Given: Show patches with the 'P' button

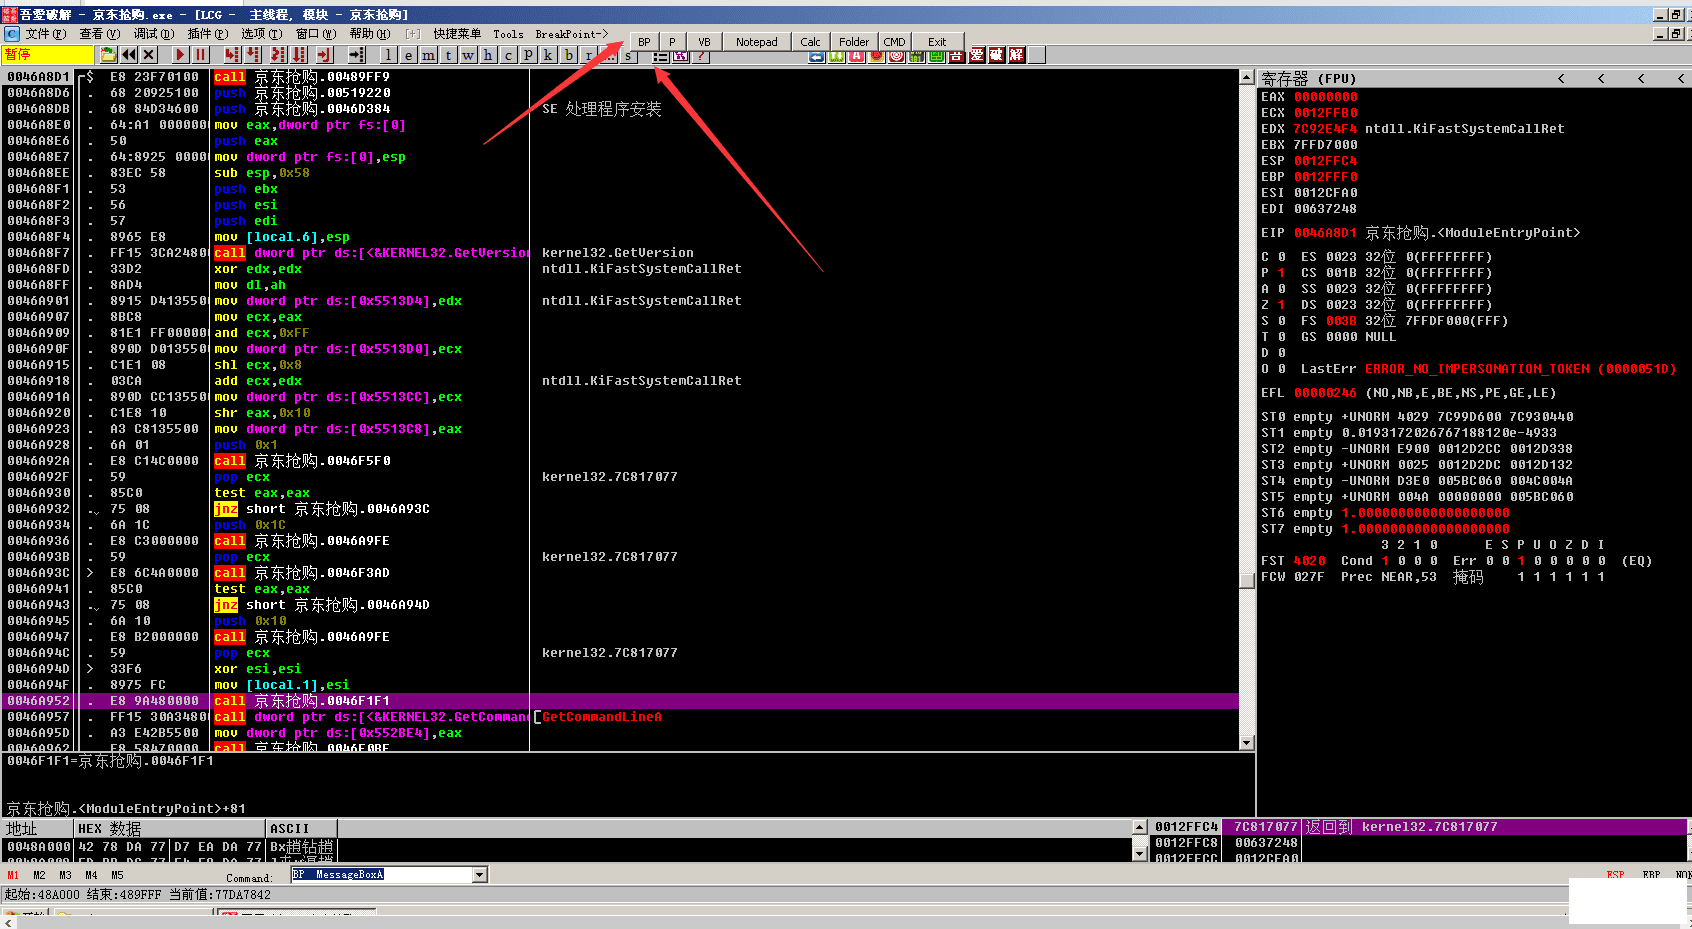Looking at the screenshot, I should [528, 55].
